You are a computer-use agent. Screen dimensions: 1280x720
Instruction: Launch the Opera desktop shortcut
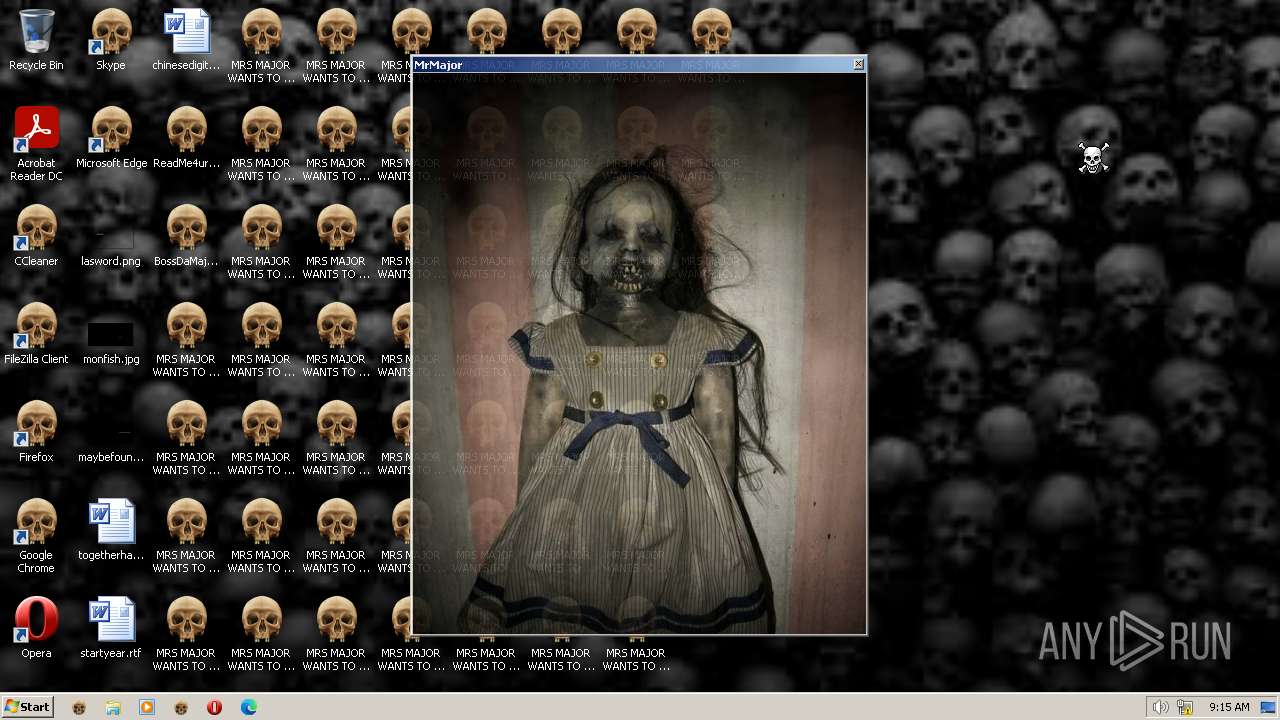36,628
